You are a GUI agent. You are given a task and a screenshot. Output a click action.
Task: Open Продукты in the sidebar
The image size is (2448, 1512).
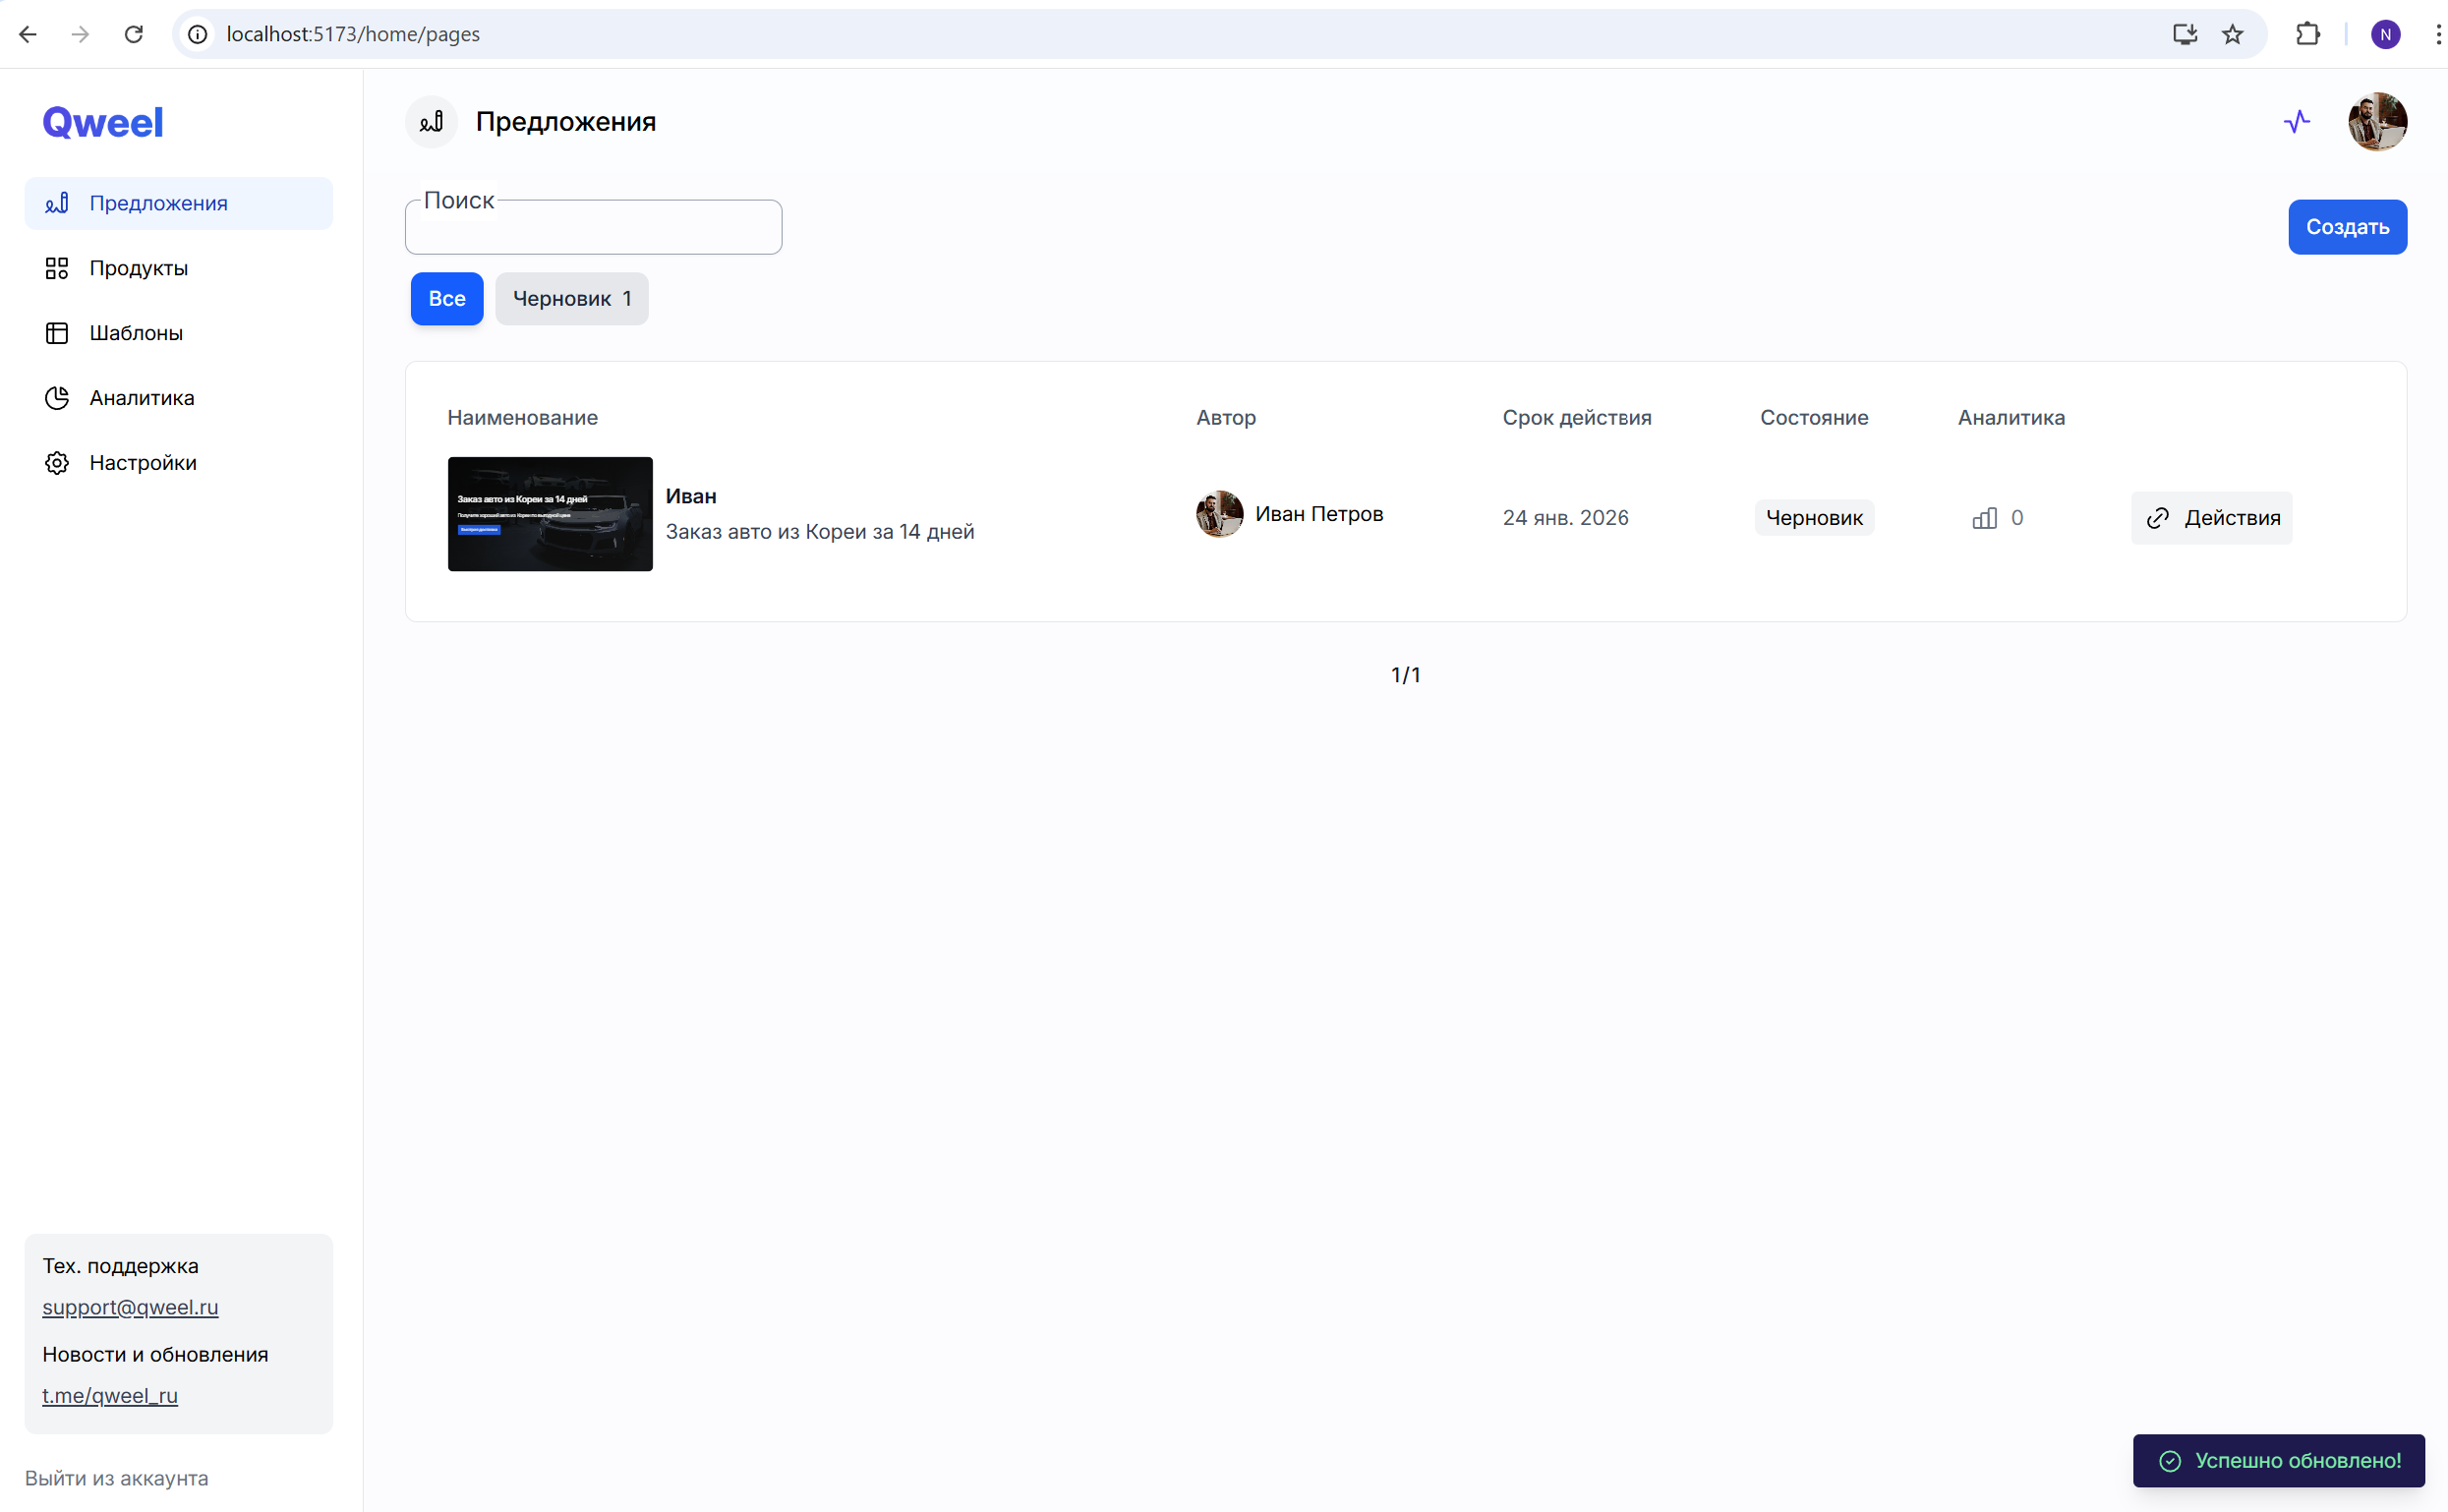pyautogui.click(x=138, y=268)
